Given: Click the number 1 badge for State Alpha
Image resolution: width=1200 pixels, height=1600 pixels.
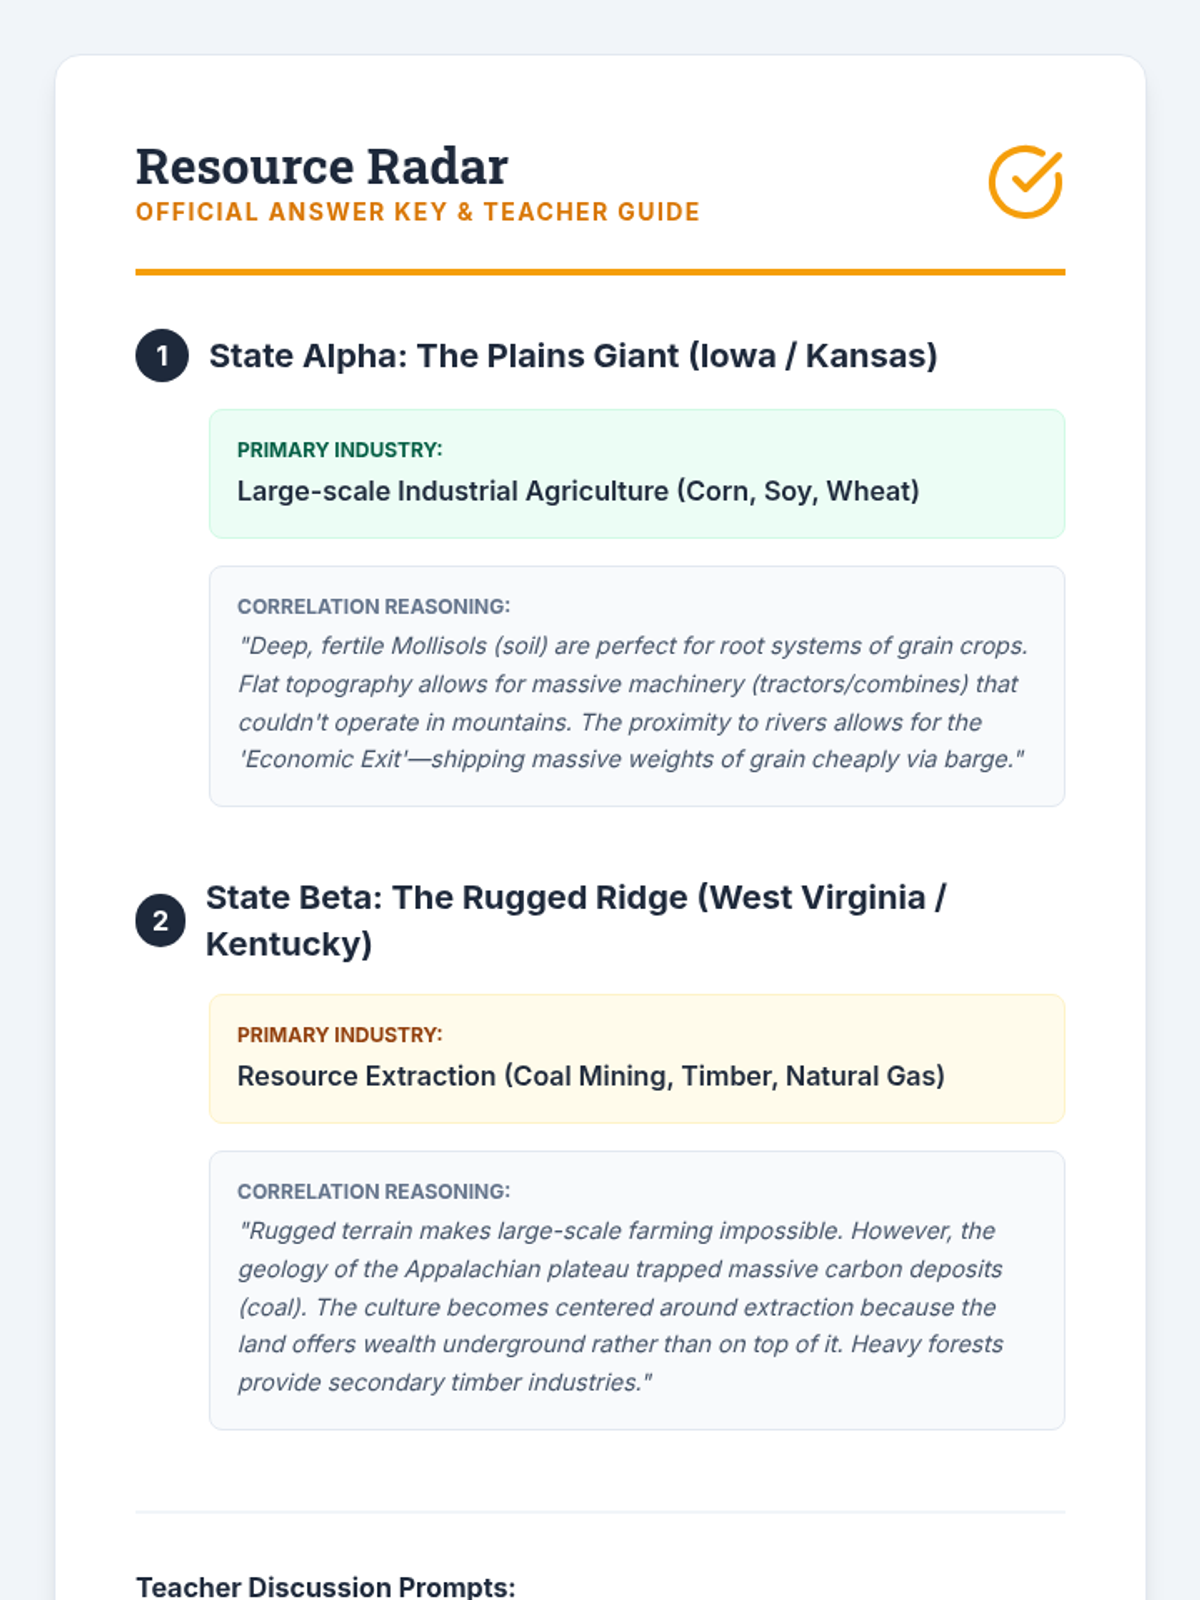Looking at the screenshot, I should click(x=162, y=356).
